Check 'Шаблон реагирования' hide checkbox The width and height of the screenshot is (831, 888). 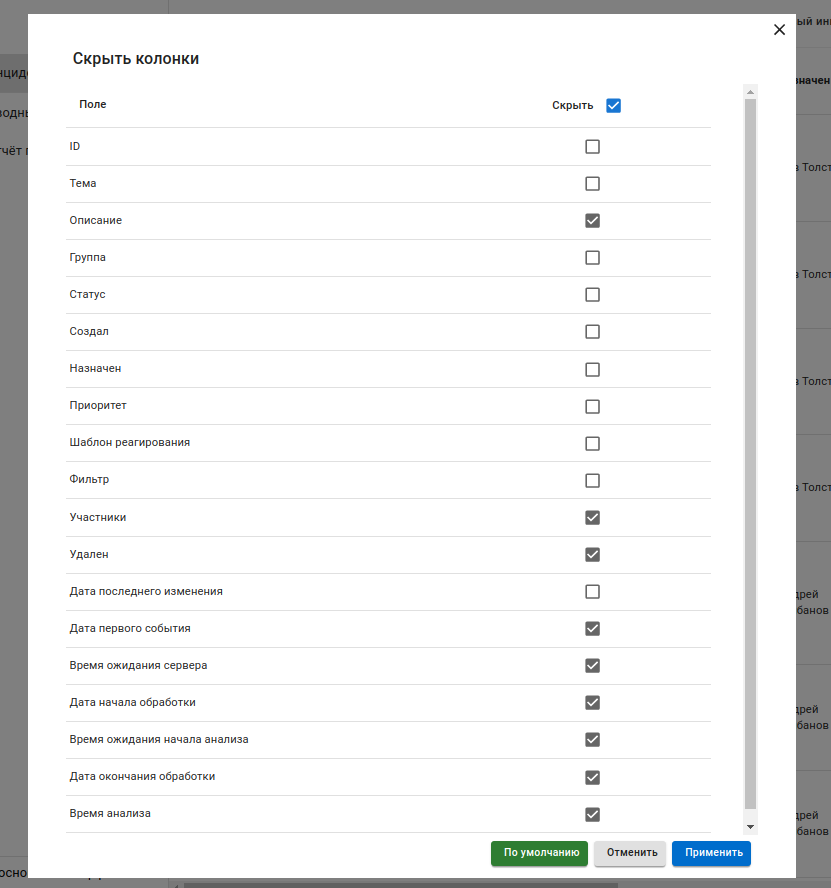(x=592, y=443)
